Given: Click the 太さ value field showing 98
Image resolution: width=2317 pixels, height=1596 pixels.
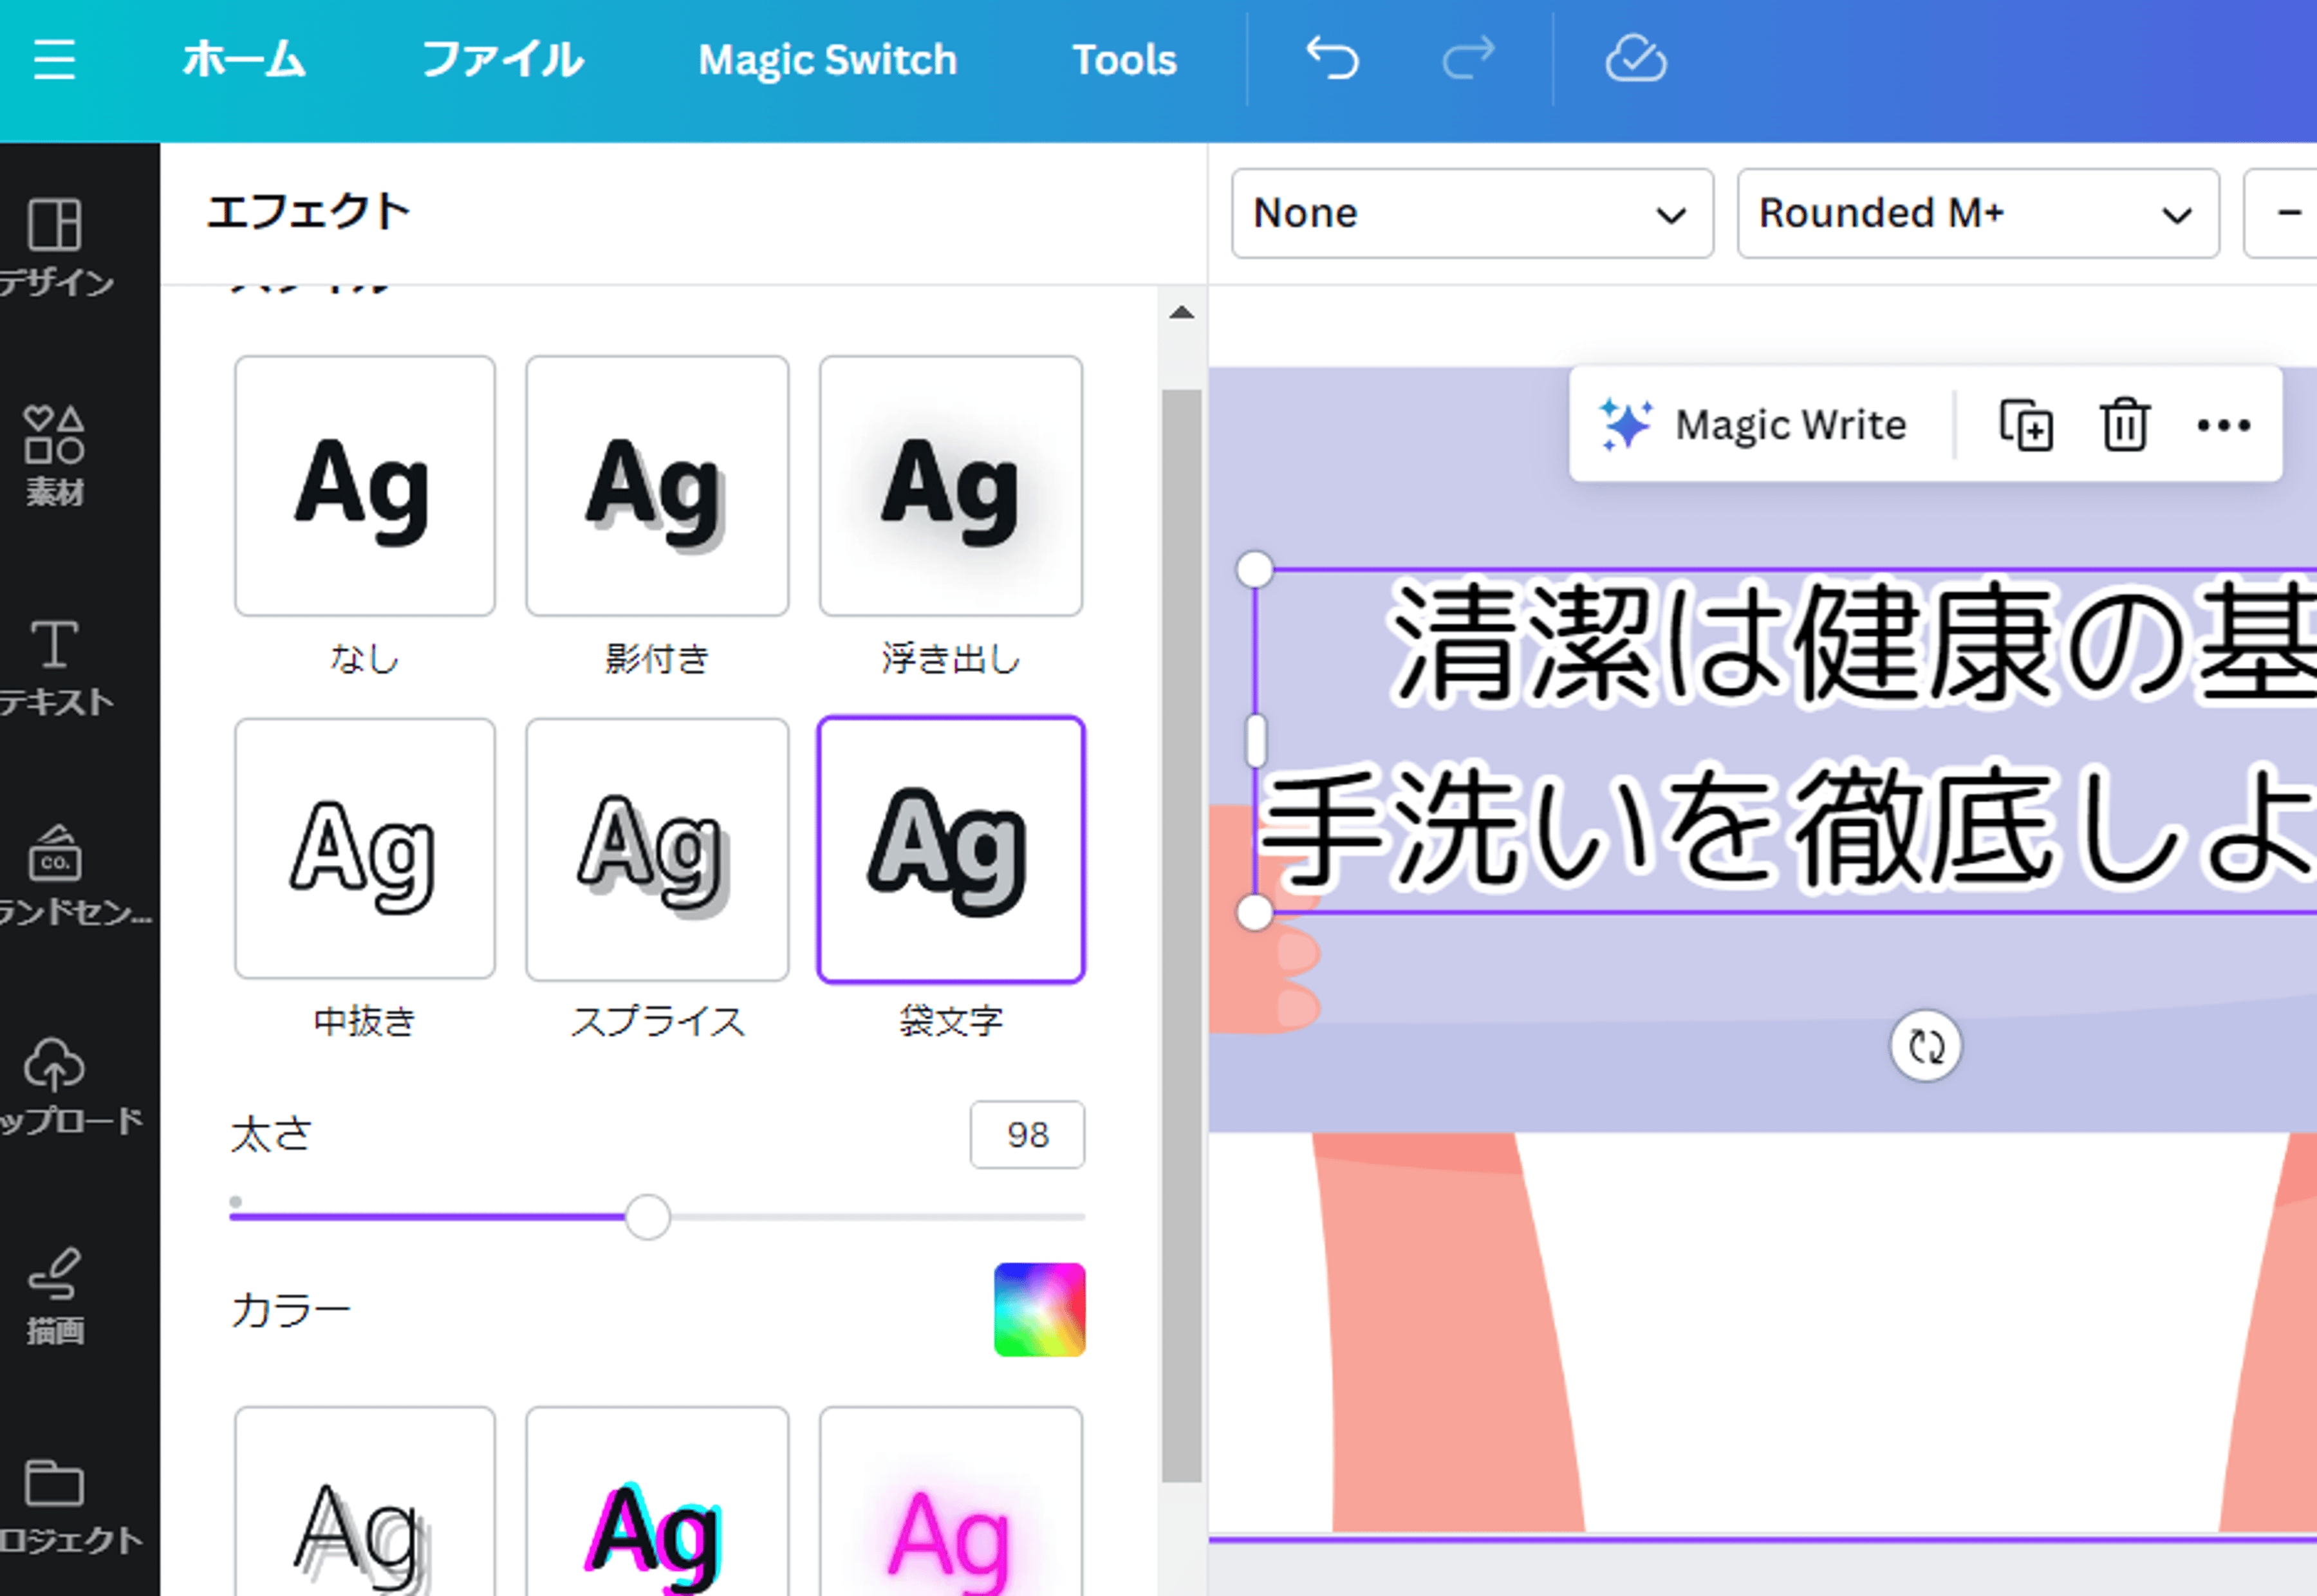Looking at the screenshot, I should coord(1027,1134).
